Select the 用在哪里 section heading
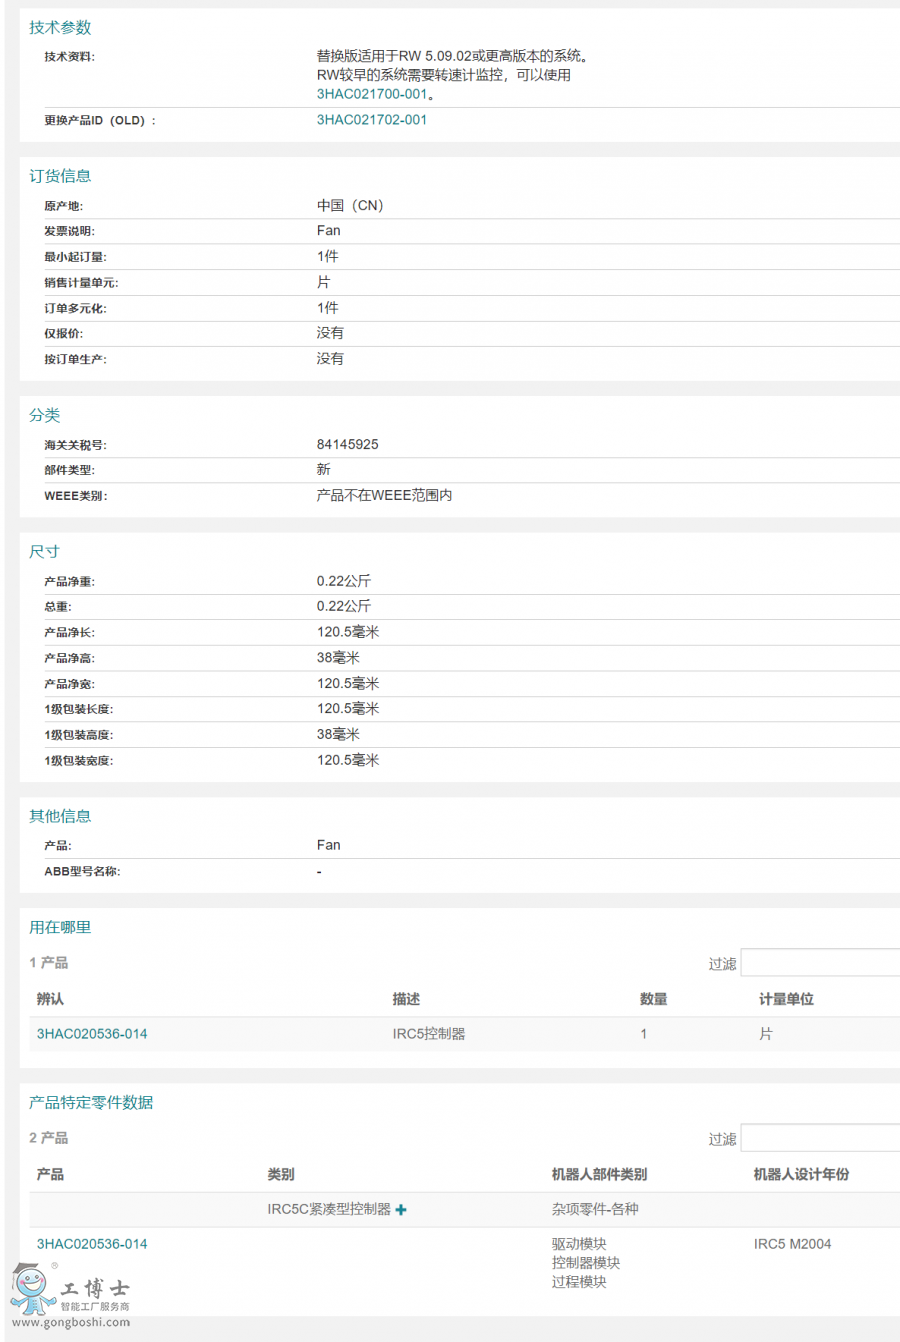The width and height of the screenshot is (900, 1342). tap(58, 927)
